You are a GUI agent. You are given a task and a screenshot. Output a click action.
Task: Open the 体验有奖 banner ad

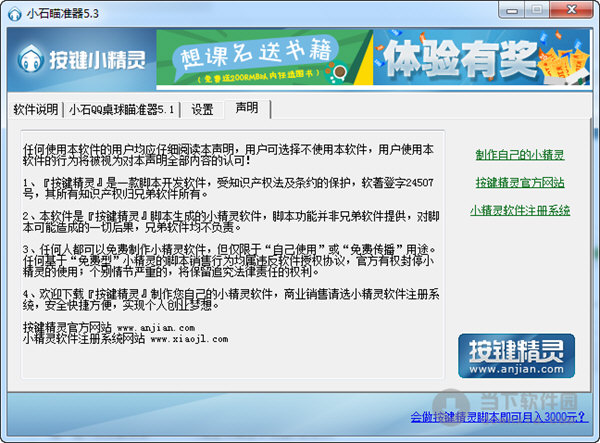pos(482,58)
